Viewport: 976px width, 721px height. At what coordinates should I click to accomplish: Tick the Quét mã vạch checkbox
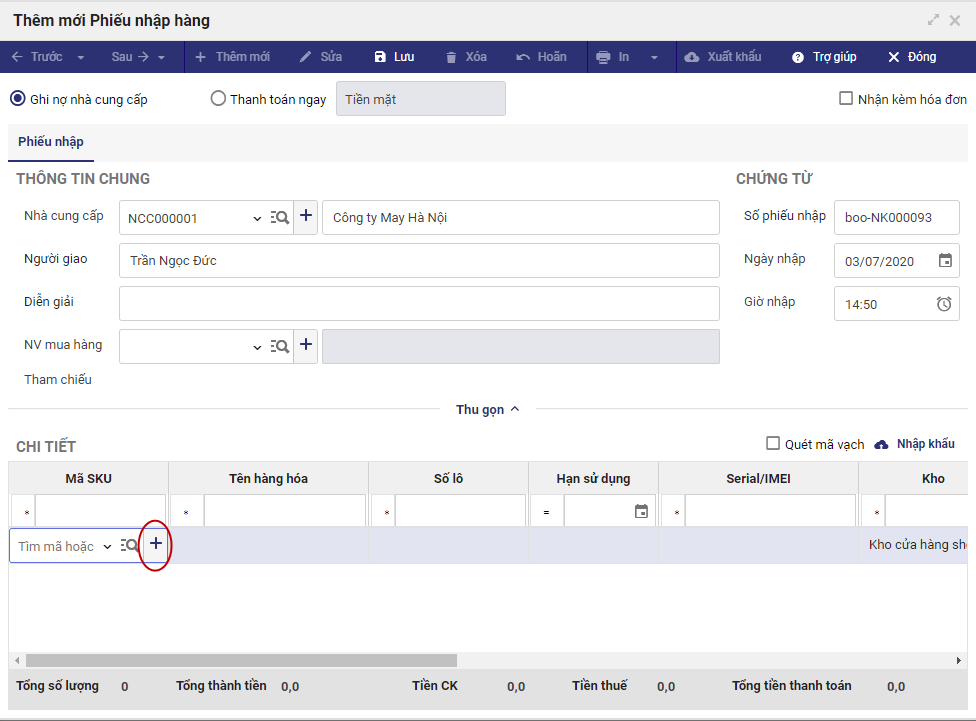(772, 444)
